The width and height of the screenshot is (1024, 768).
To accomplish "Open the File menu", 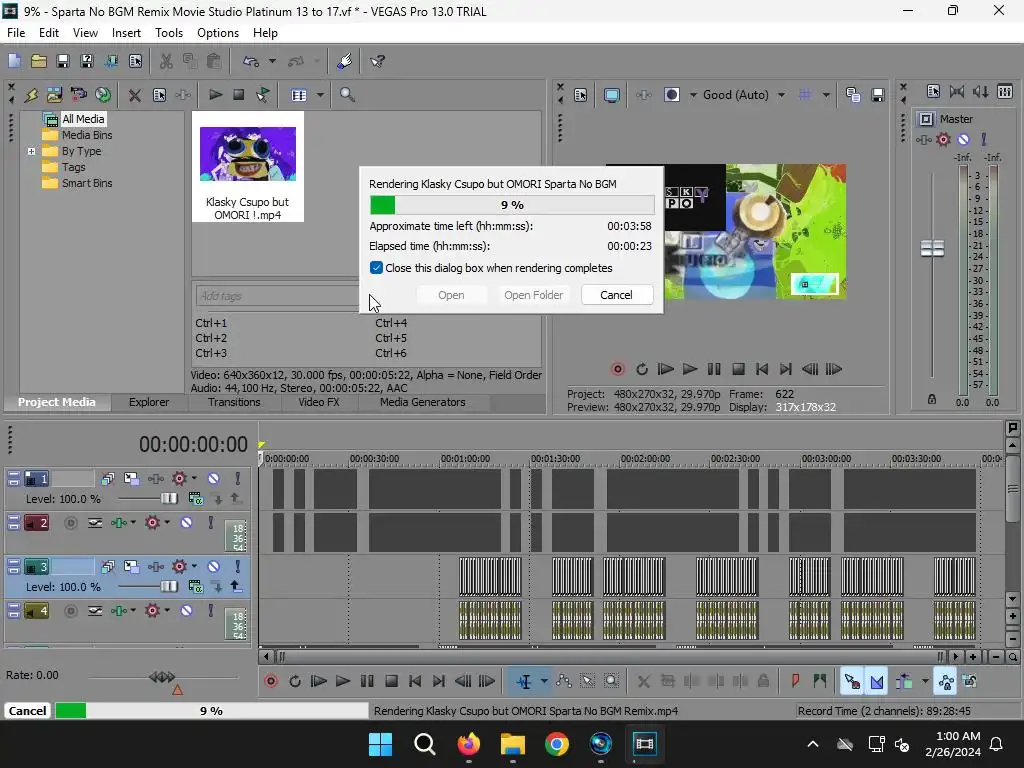I will click(x=16, y=33).
